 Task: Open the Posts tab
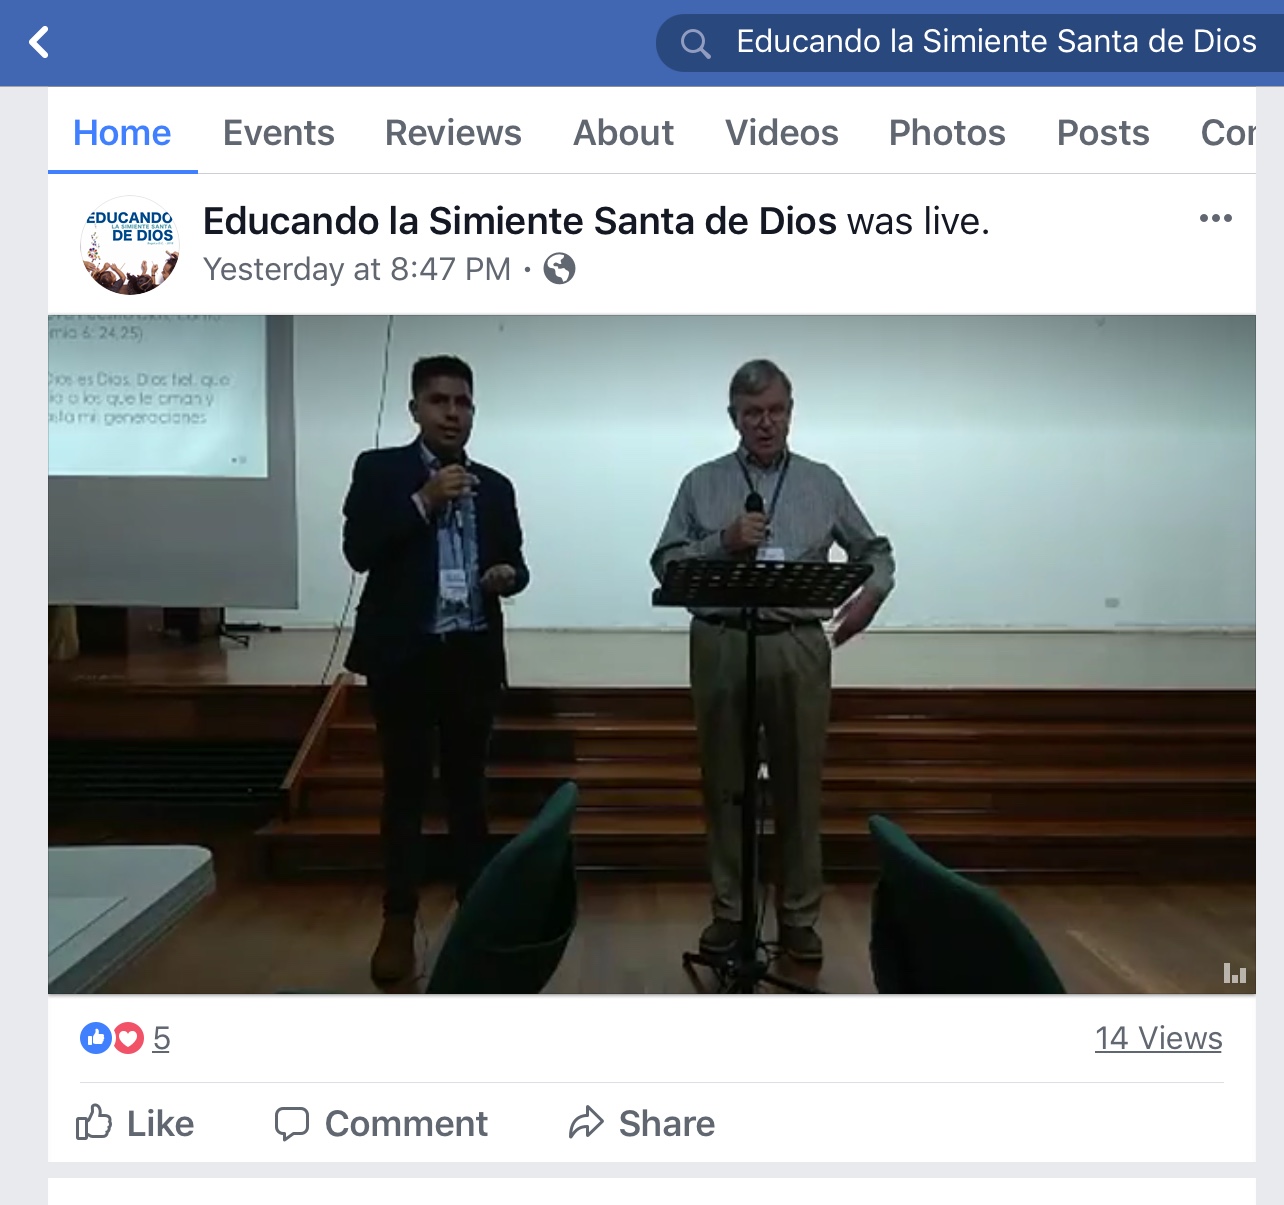coord(1103,133)
